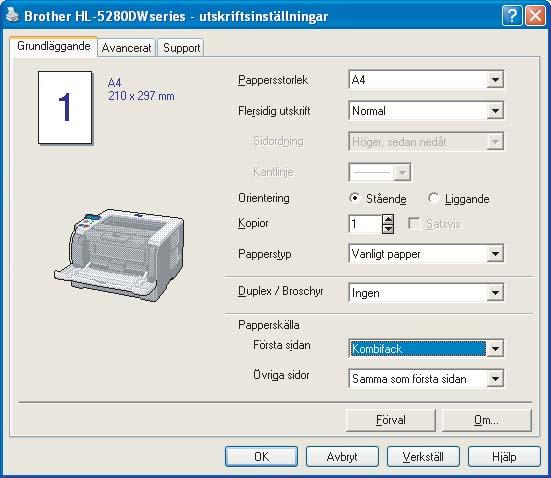Click the 'A4' paper size label in the preview

[115, 83]
